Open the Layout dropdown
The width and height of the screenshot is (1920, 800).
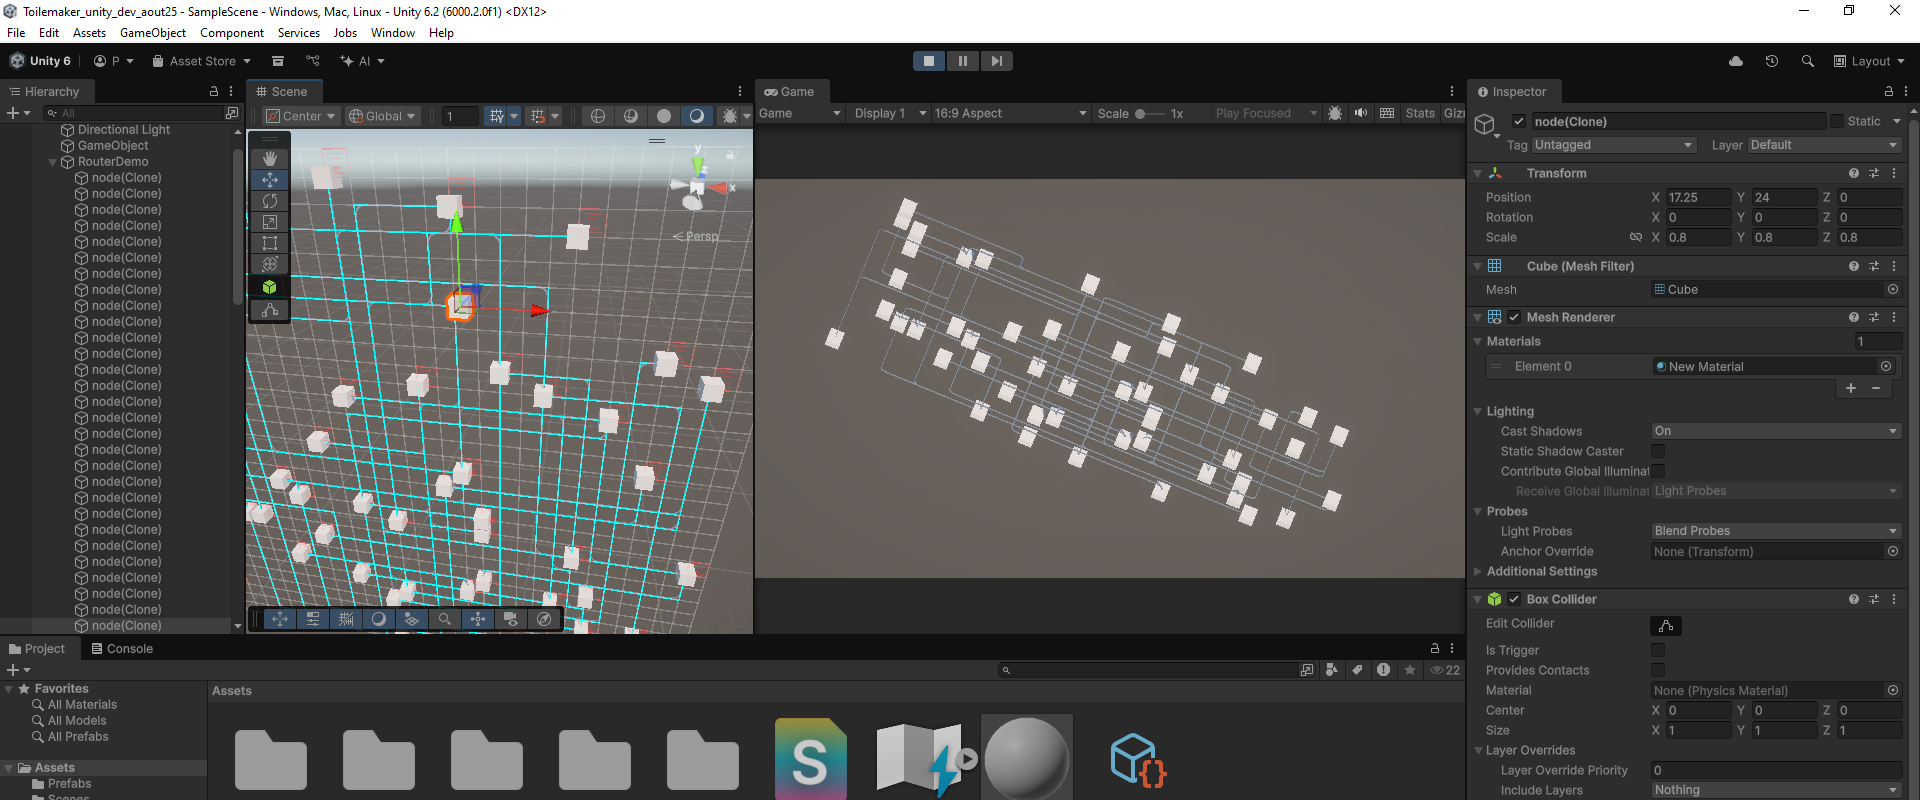click(x=1869, y=61)
